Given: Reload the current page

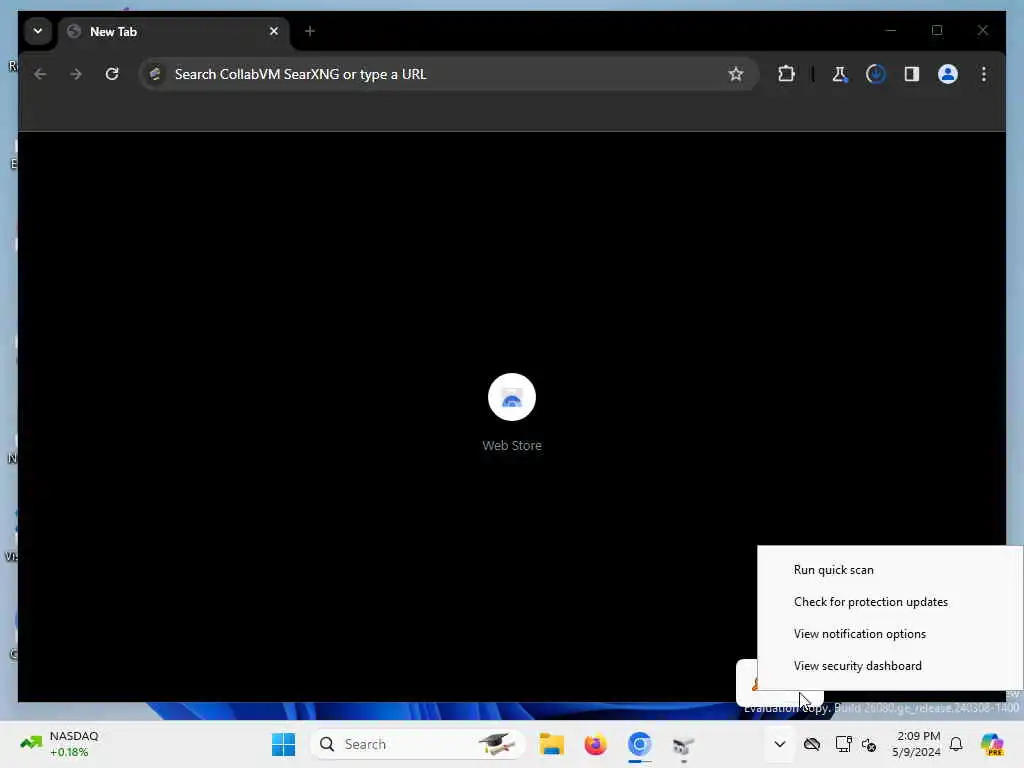Looking at the screenshot, I should point(112,74).
